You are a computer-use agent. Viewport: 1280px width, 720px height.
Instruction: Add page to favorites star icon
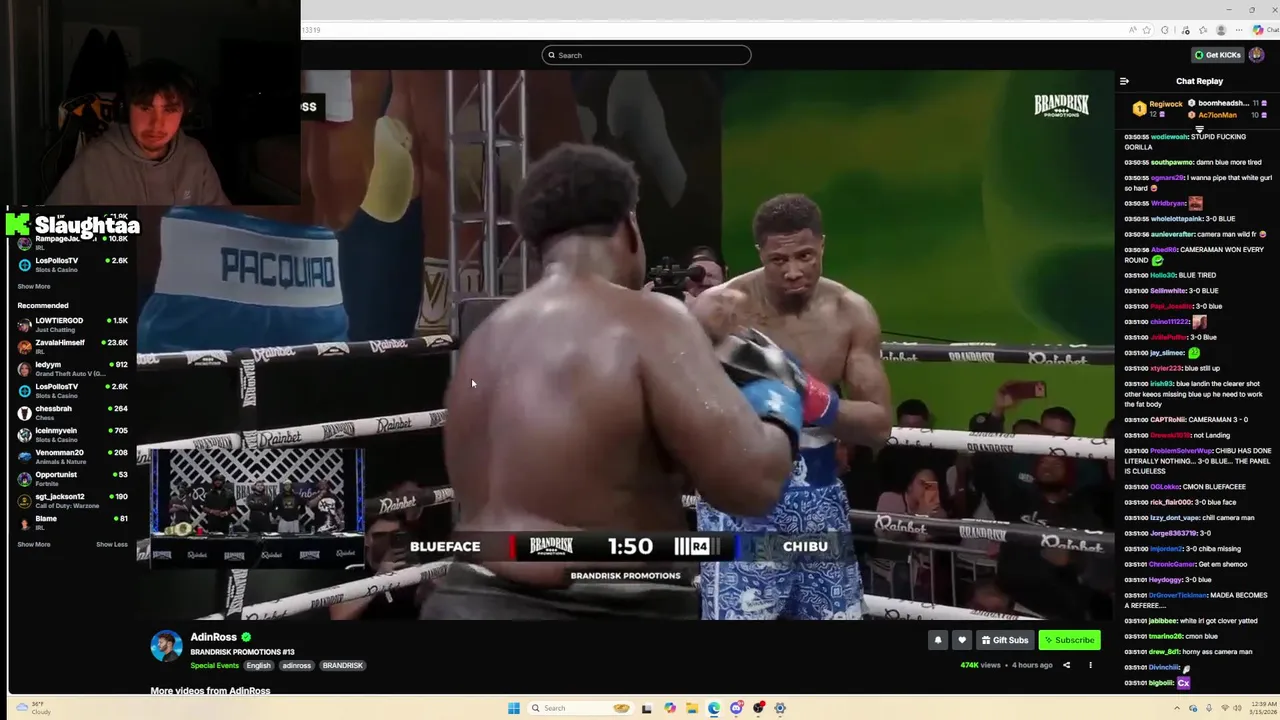click(x=1147, y=30)
